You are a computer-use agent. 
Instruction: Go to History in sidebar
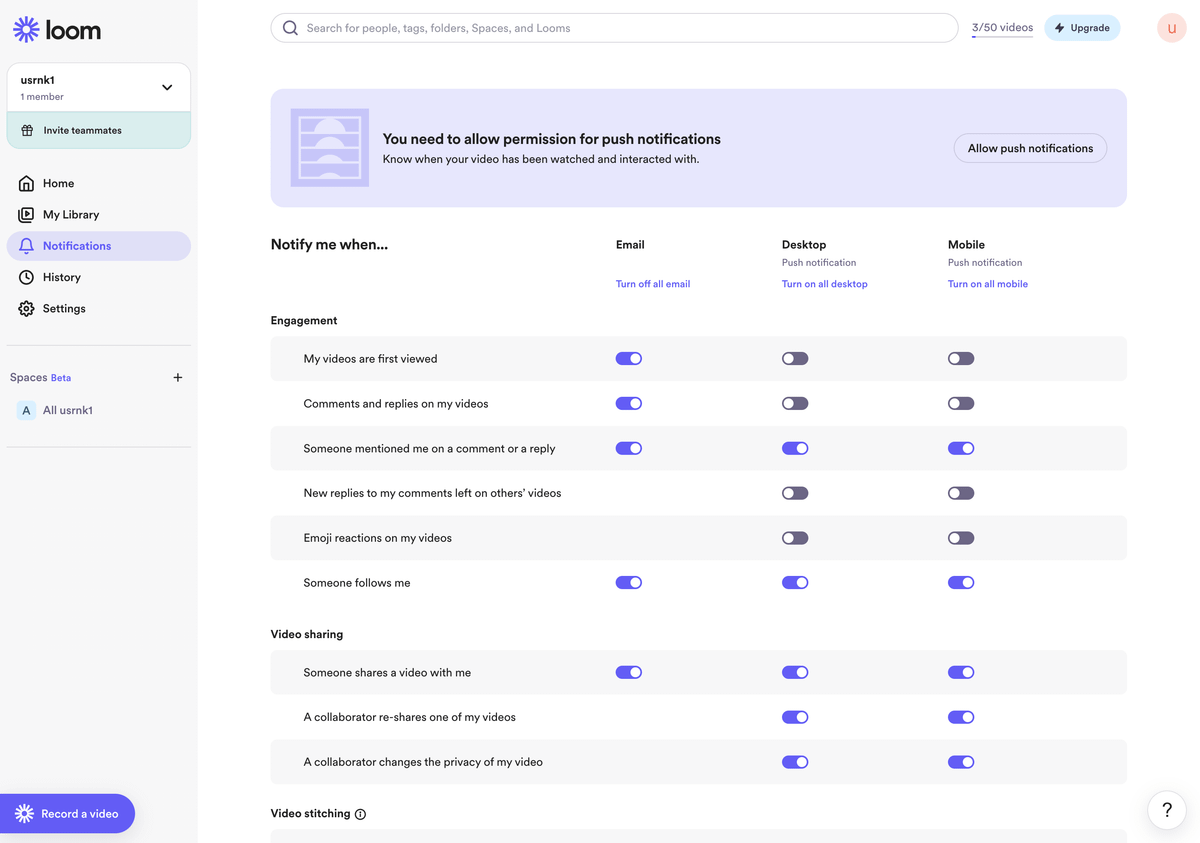click(x=61, y=277)
